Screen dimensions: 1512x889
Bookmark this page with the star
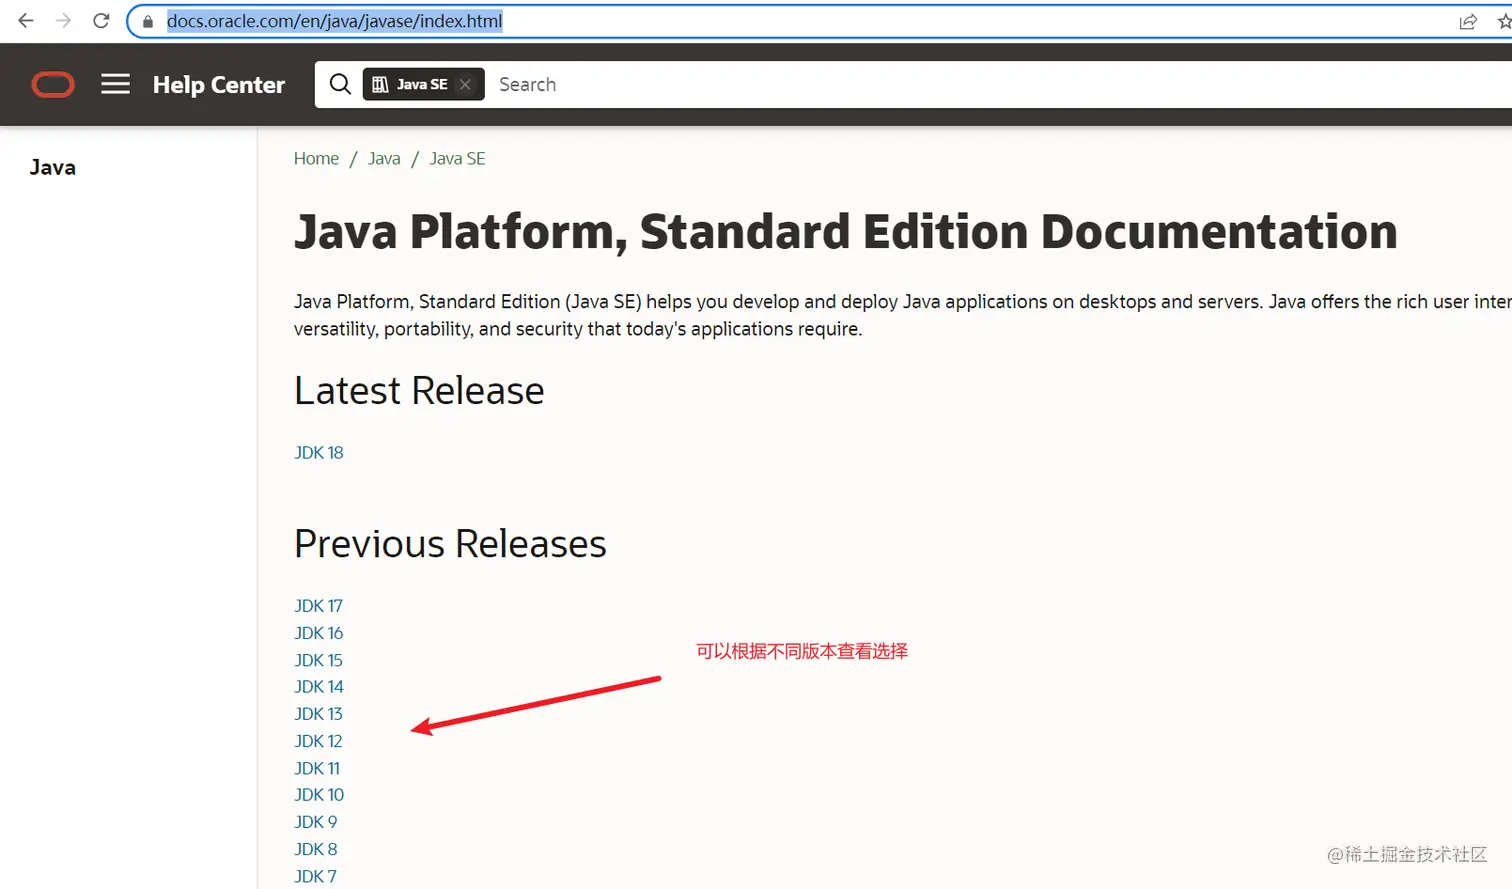pos(1504,21)
